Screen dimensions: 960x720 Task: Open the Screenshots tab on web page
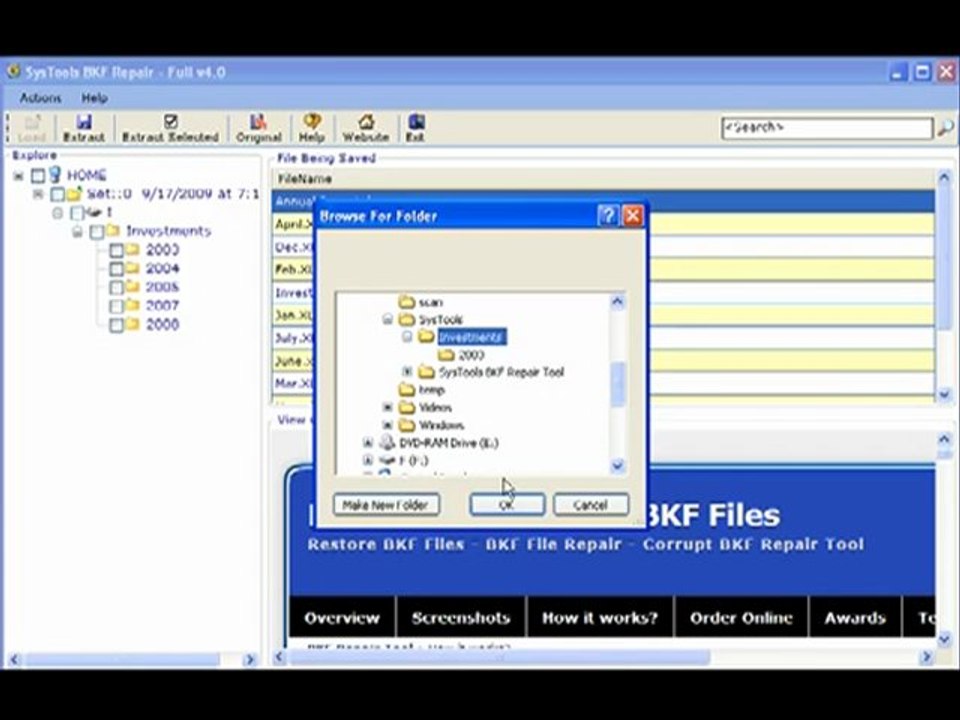click(x=461, y=618)
